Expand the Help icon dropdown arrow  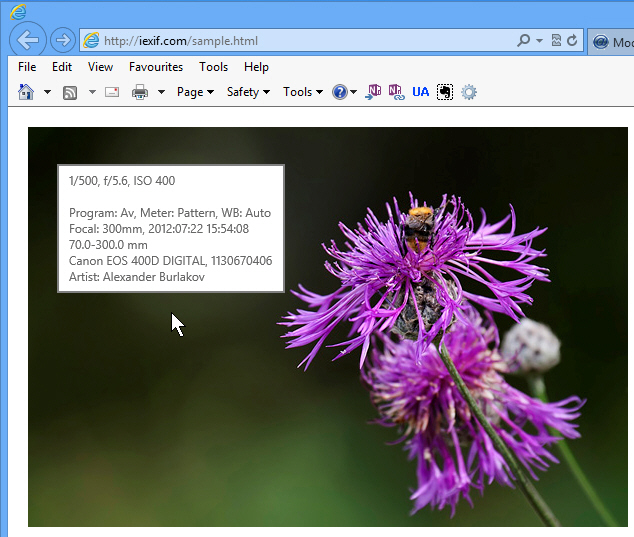(353, 92)
